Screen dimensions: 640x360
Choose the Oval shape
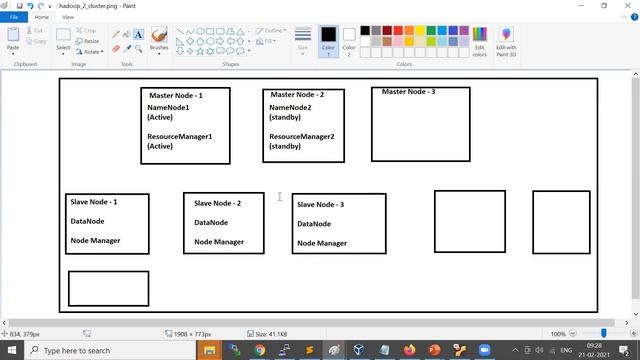[x=200, y=31]
